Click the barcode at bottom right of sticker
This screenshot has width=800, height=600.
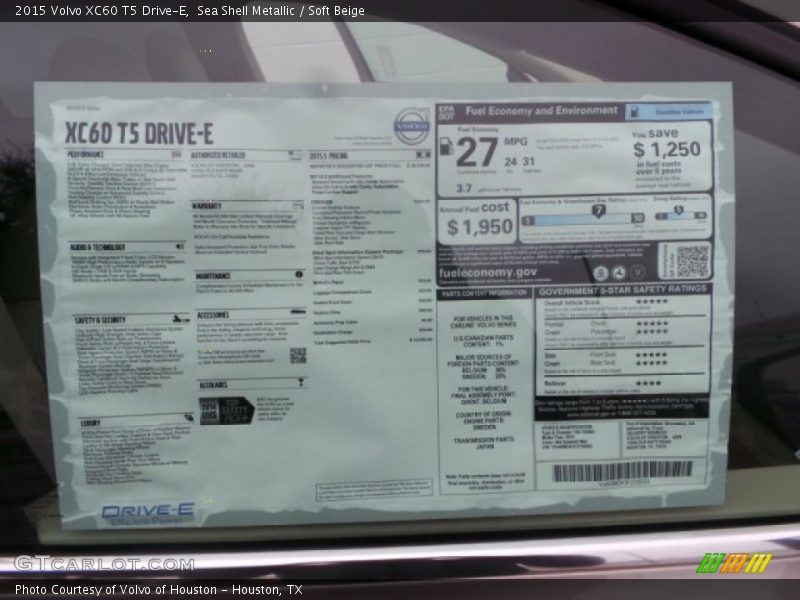[x=623, y=471]
